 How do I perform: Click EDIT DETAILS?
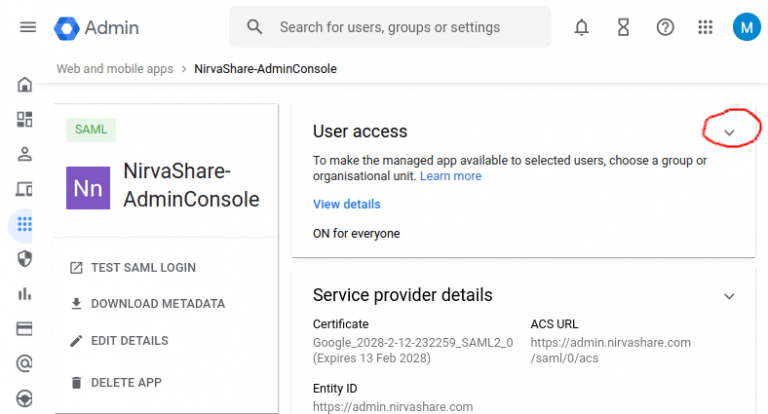click(119, 341)
